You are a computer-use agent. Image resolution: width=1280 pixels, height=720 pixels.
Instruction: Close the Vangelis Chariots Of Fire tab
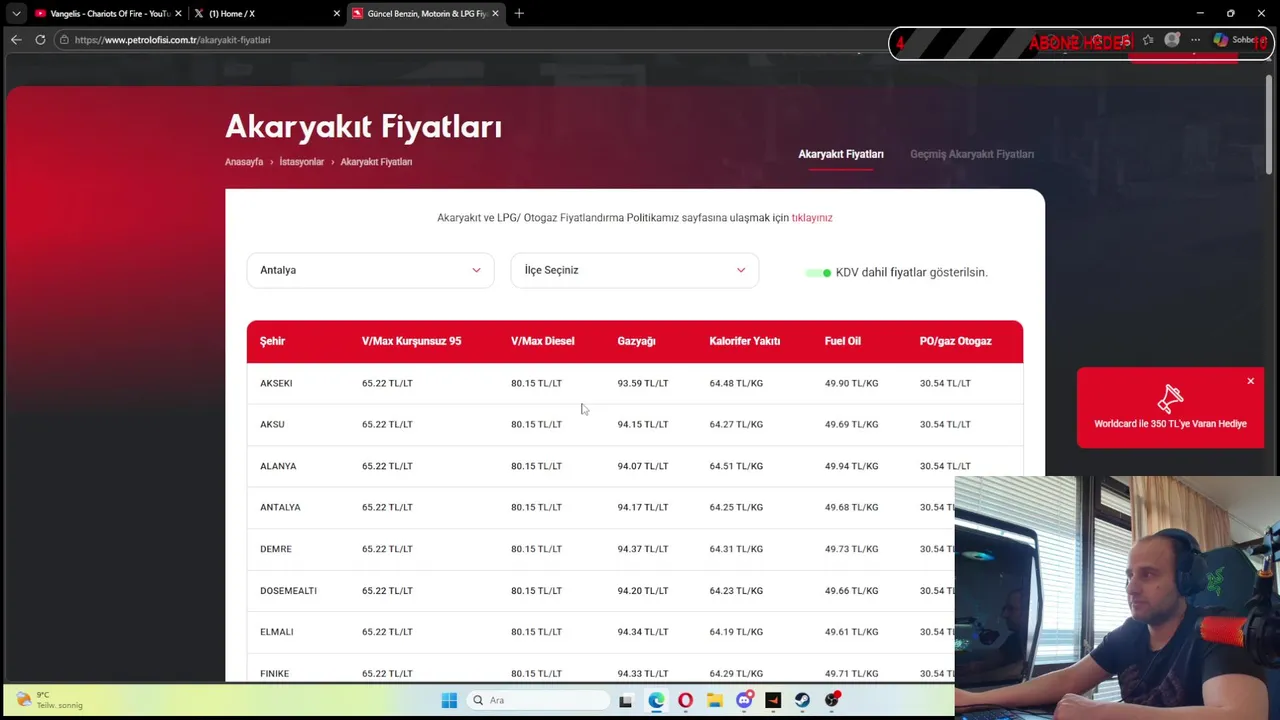pyautogui.click(x=178, y=13)
